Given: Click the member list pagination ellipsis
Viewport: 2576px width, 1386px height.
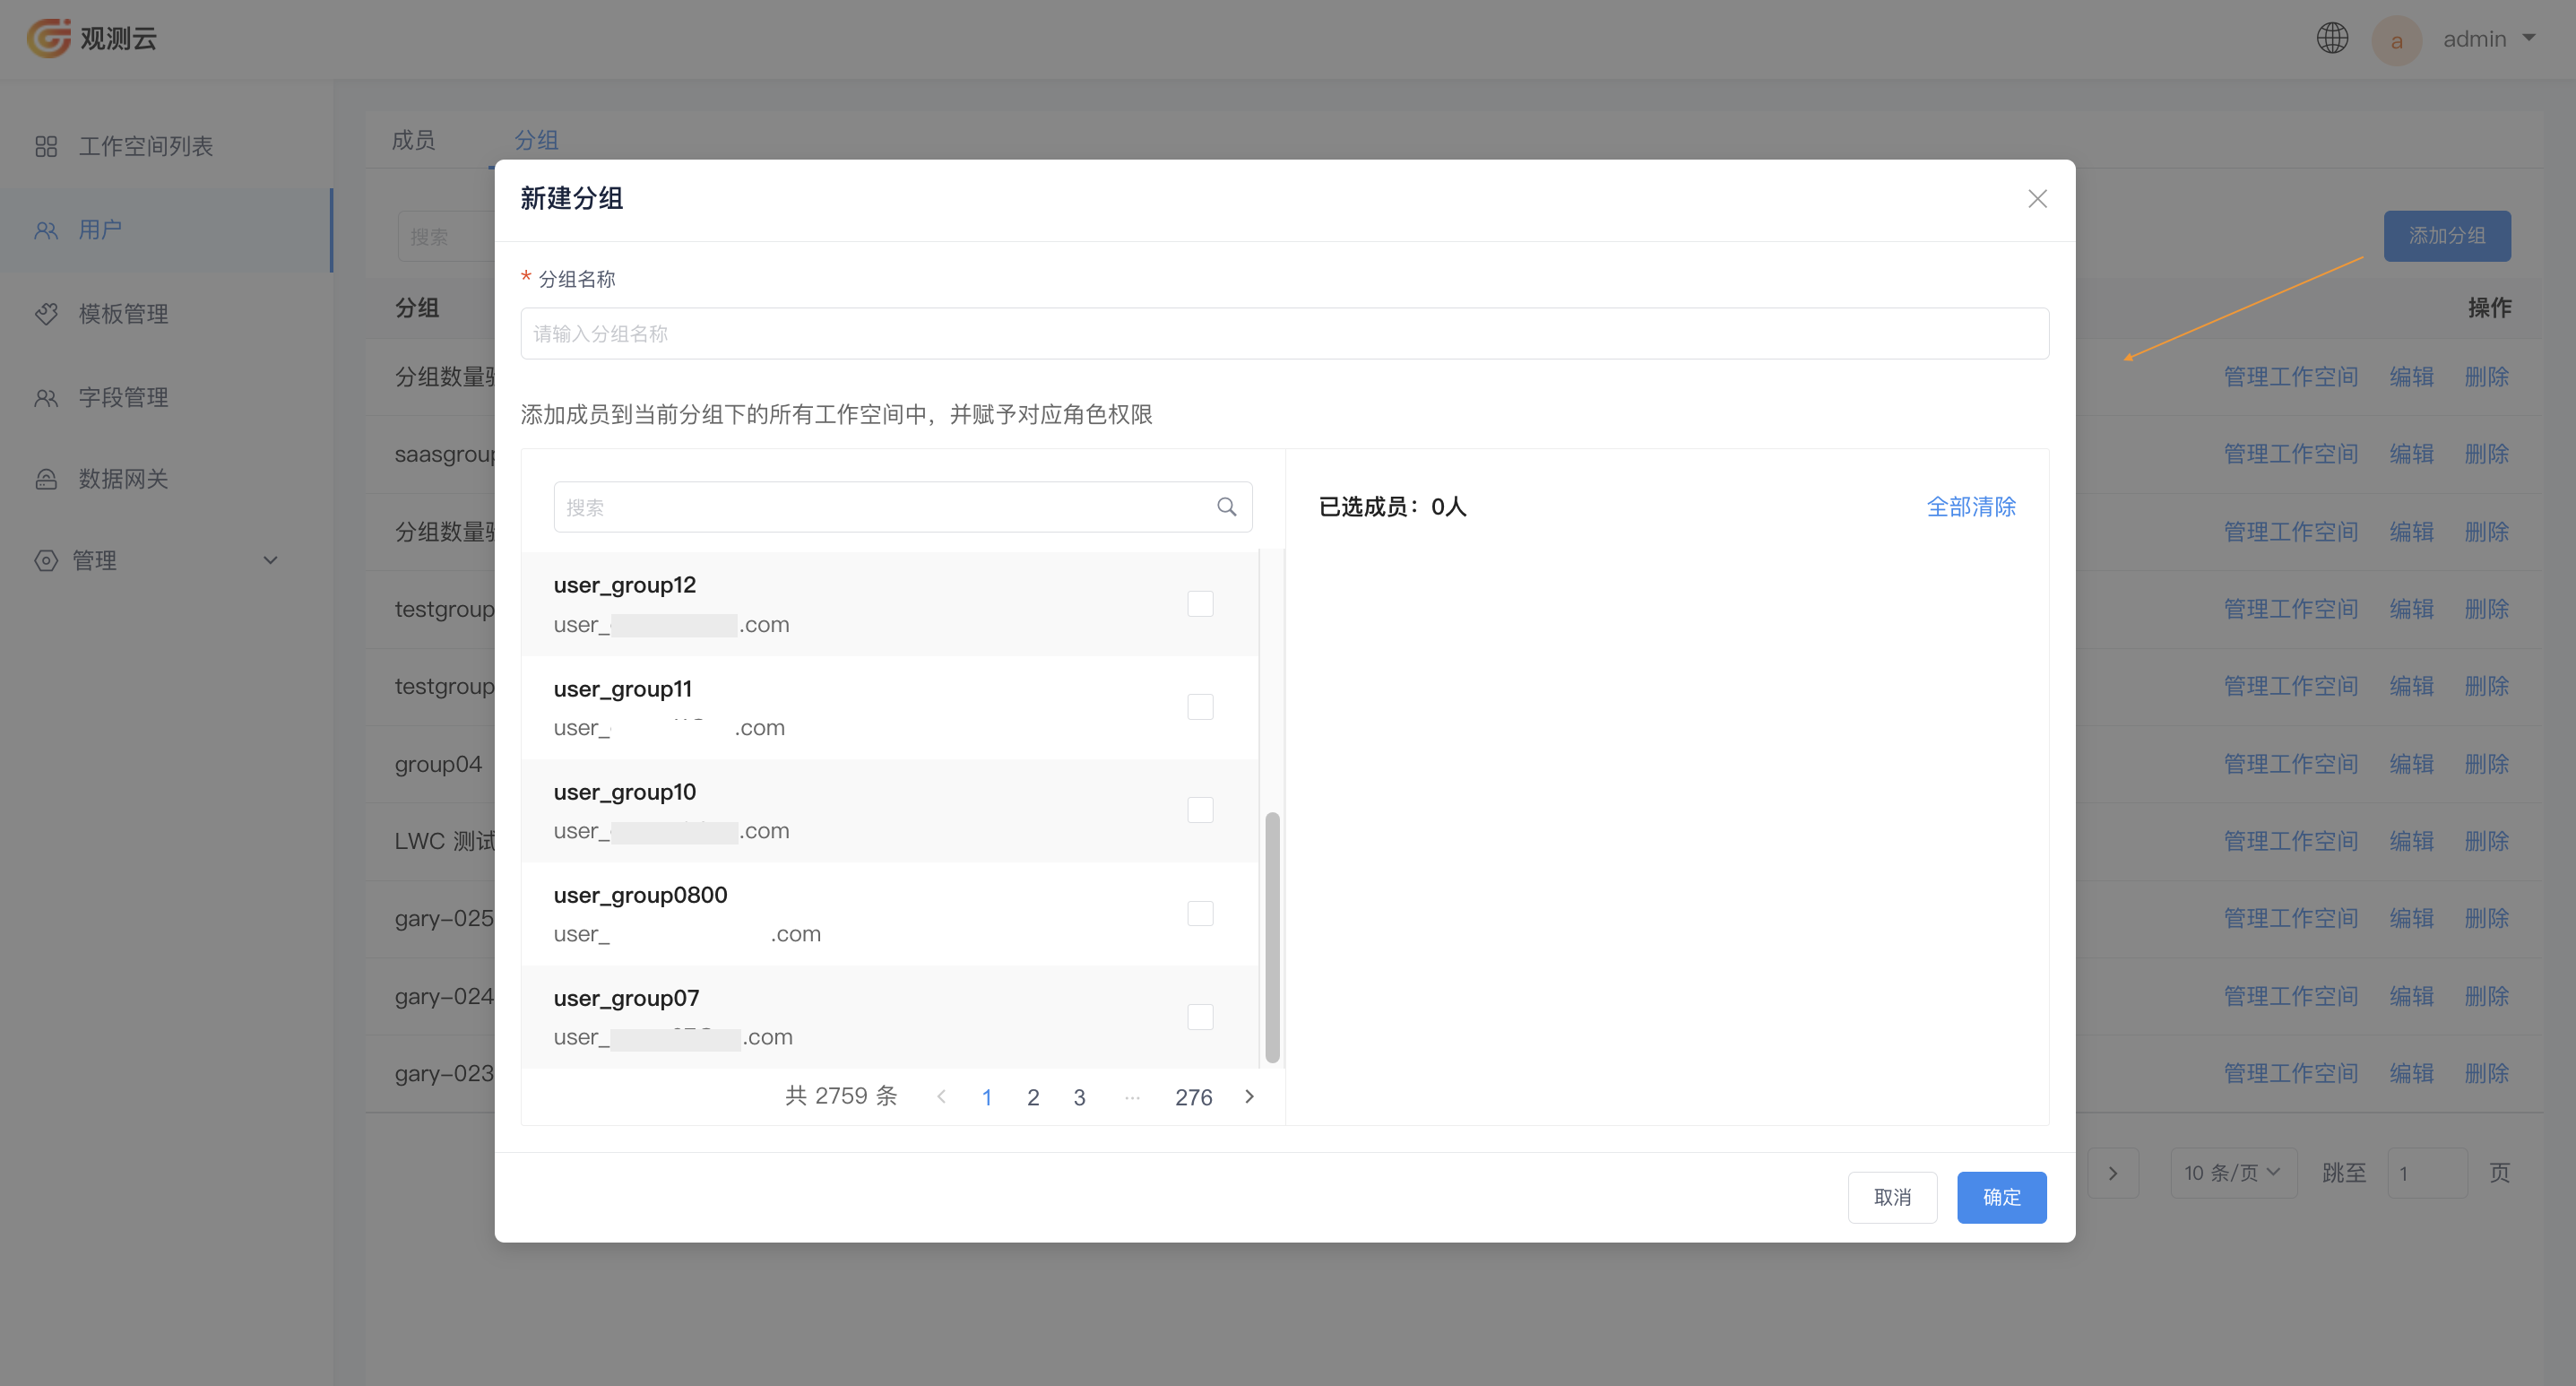Looking at the screenshot, I should point(1131,1097).
